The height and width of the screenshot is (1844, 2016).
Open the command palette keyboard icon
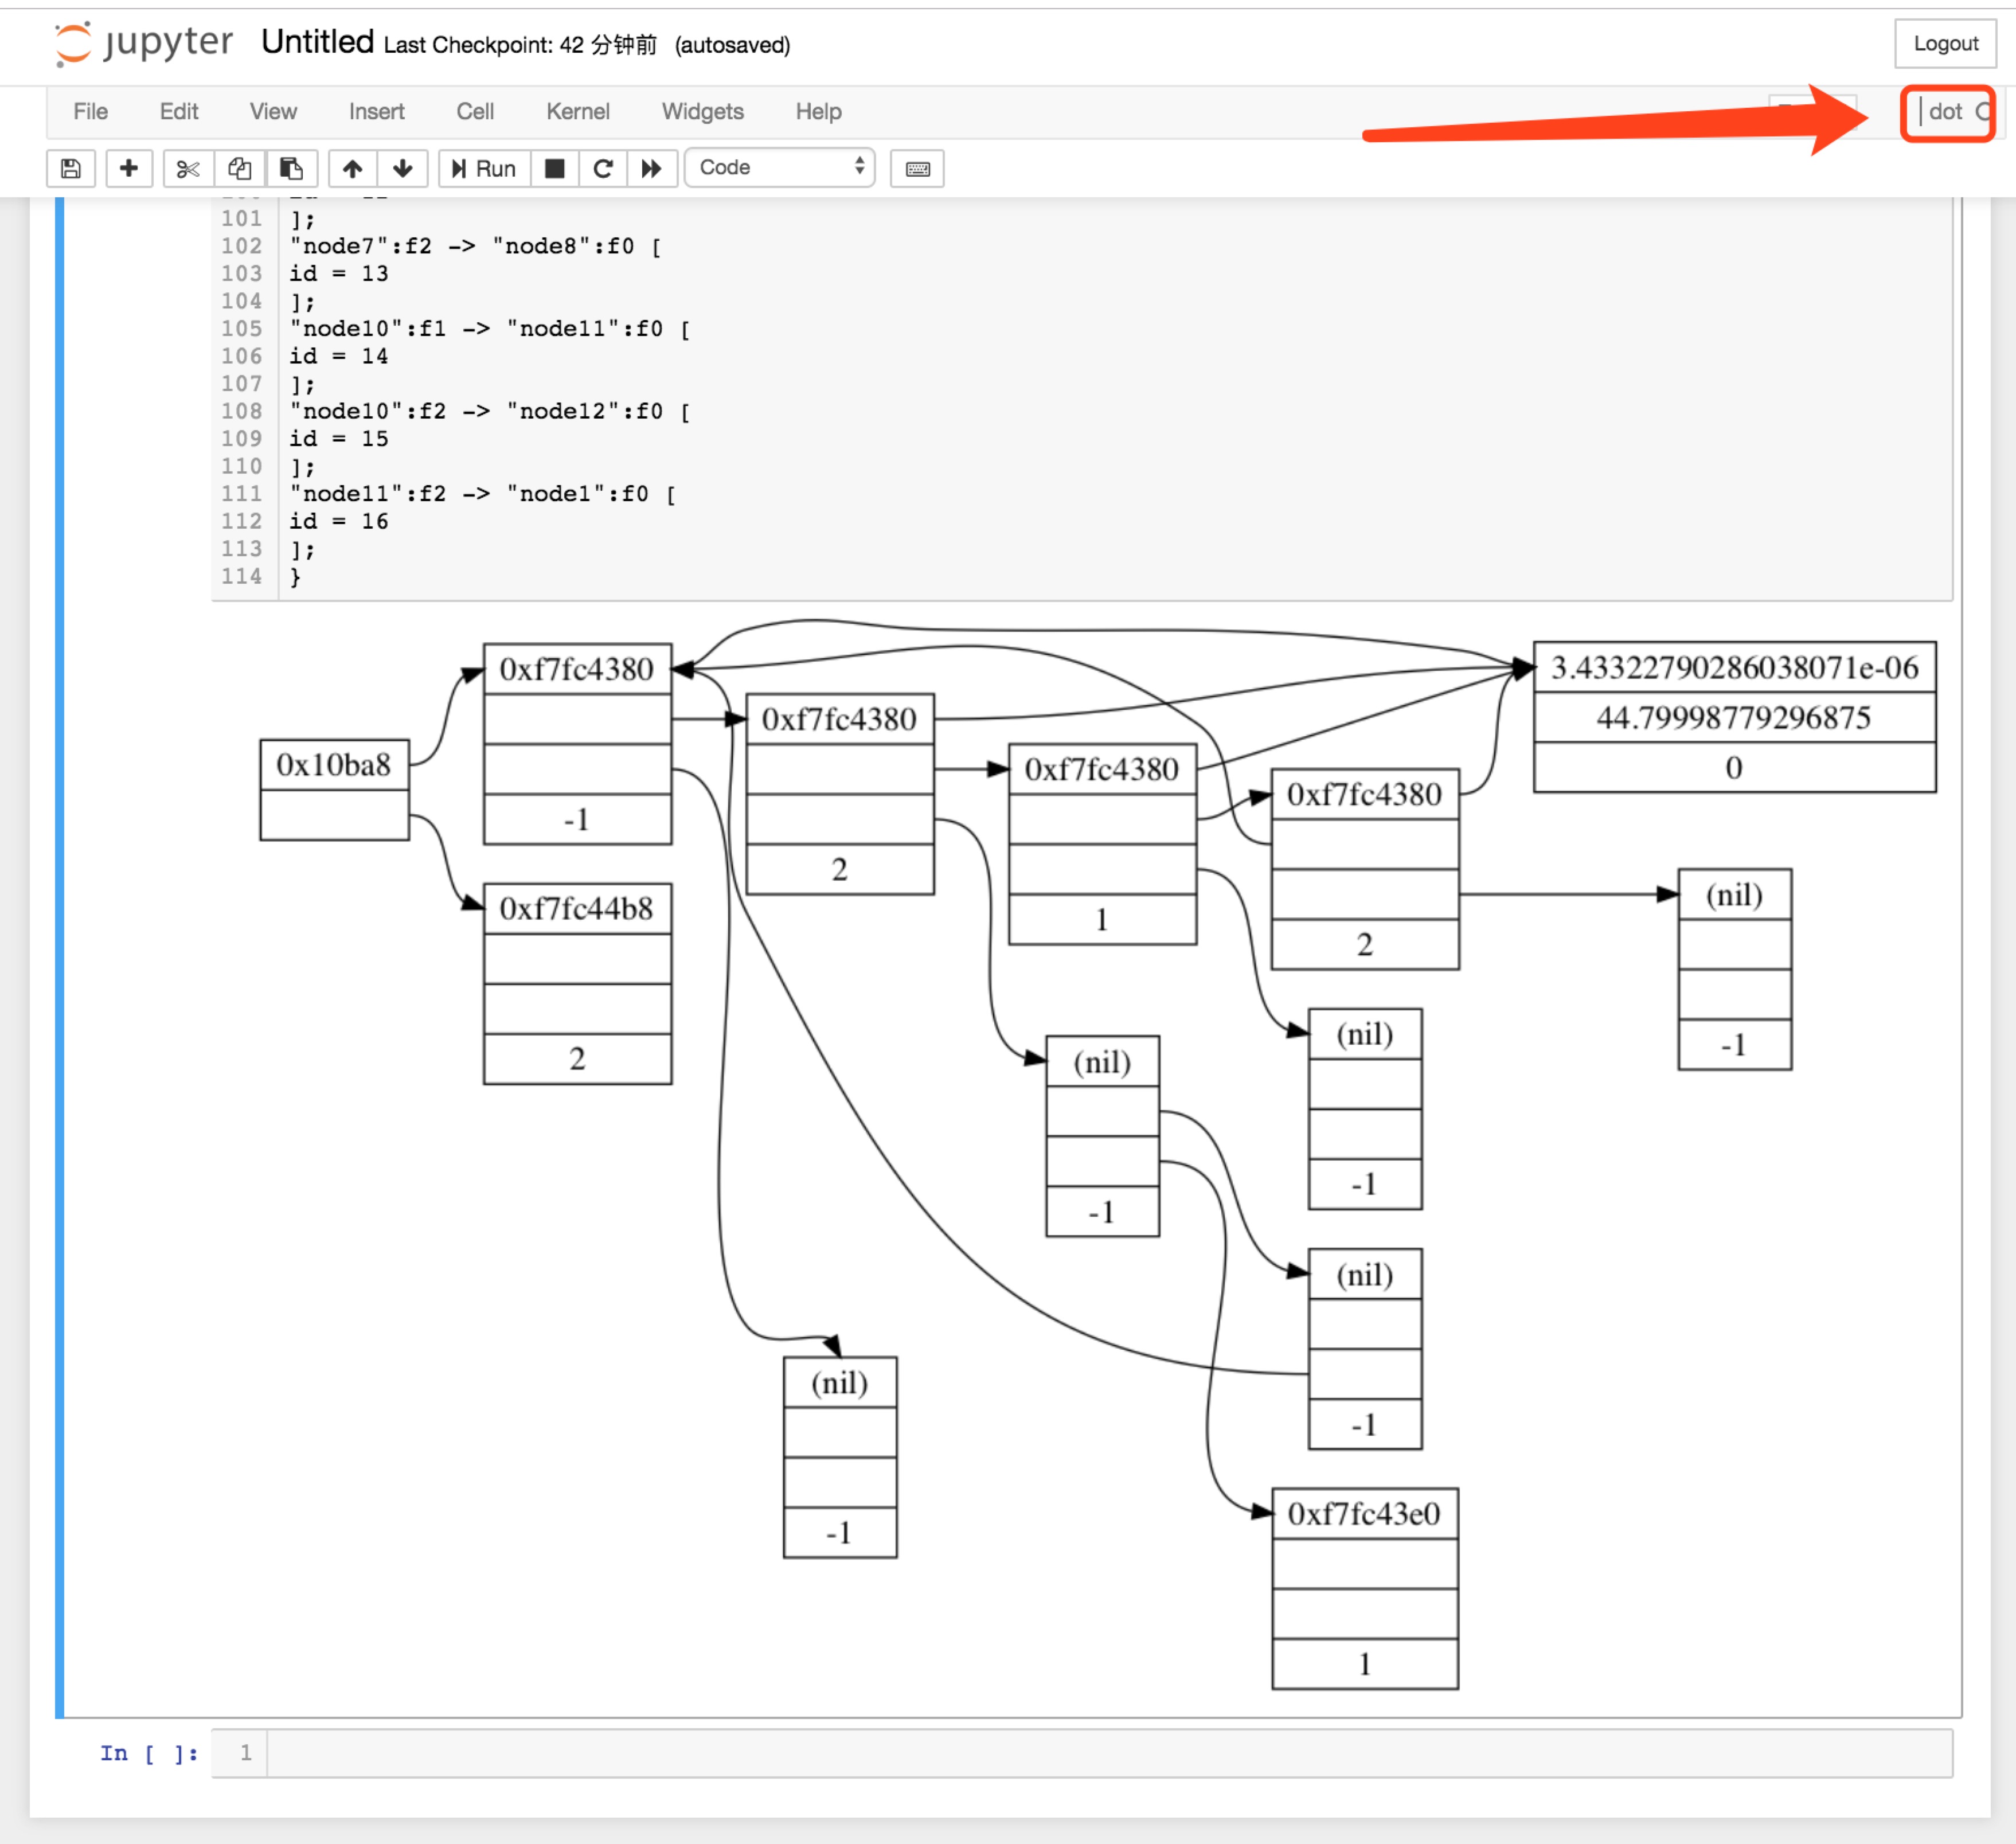917,168
